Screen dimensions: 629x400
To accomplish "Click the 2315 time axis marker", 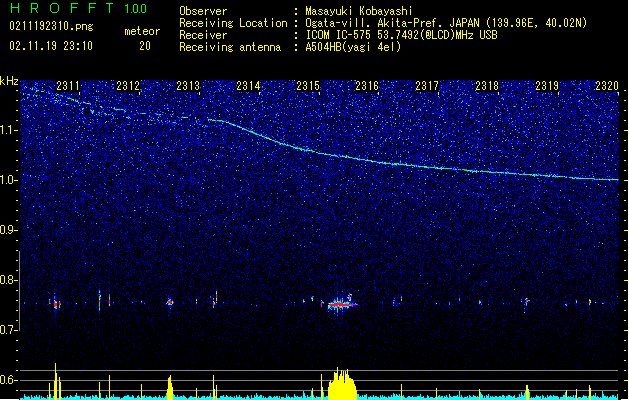I will click(x=308, y=85).
